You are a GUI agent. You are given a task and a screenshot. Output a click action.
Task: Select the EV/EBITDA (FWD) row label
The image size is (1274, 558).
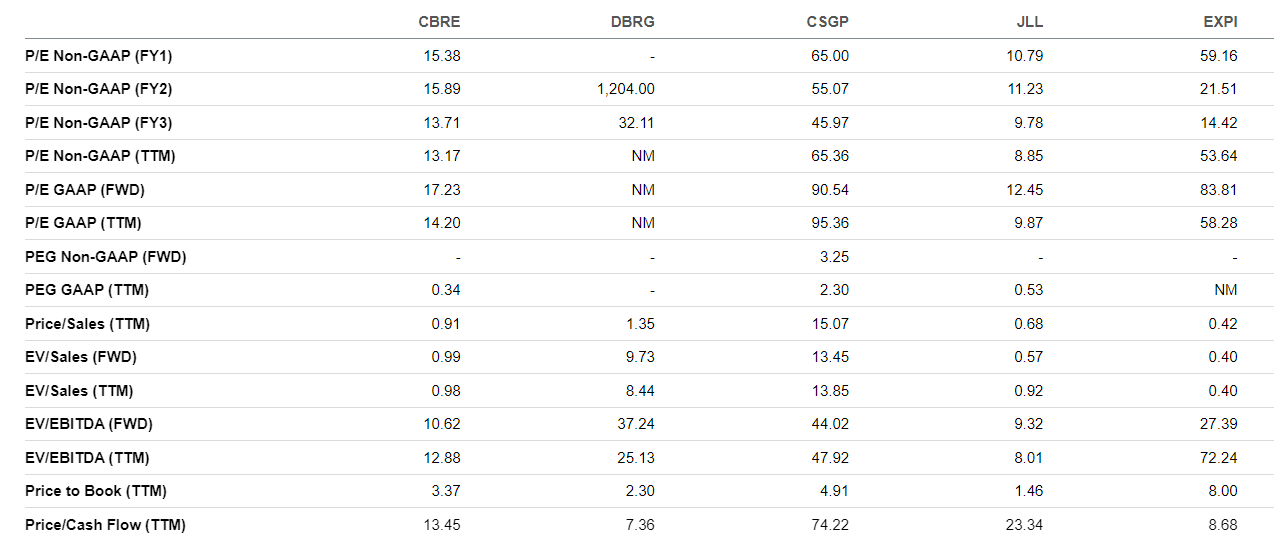[x=89, y=424]
